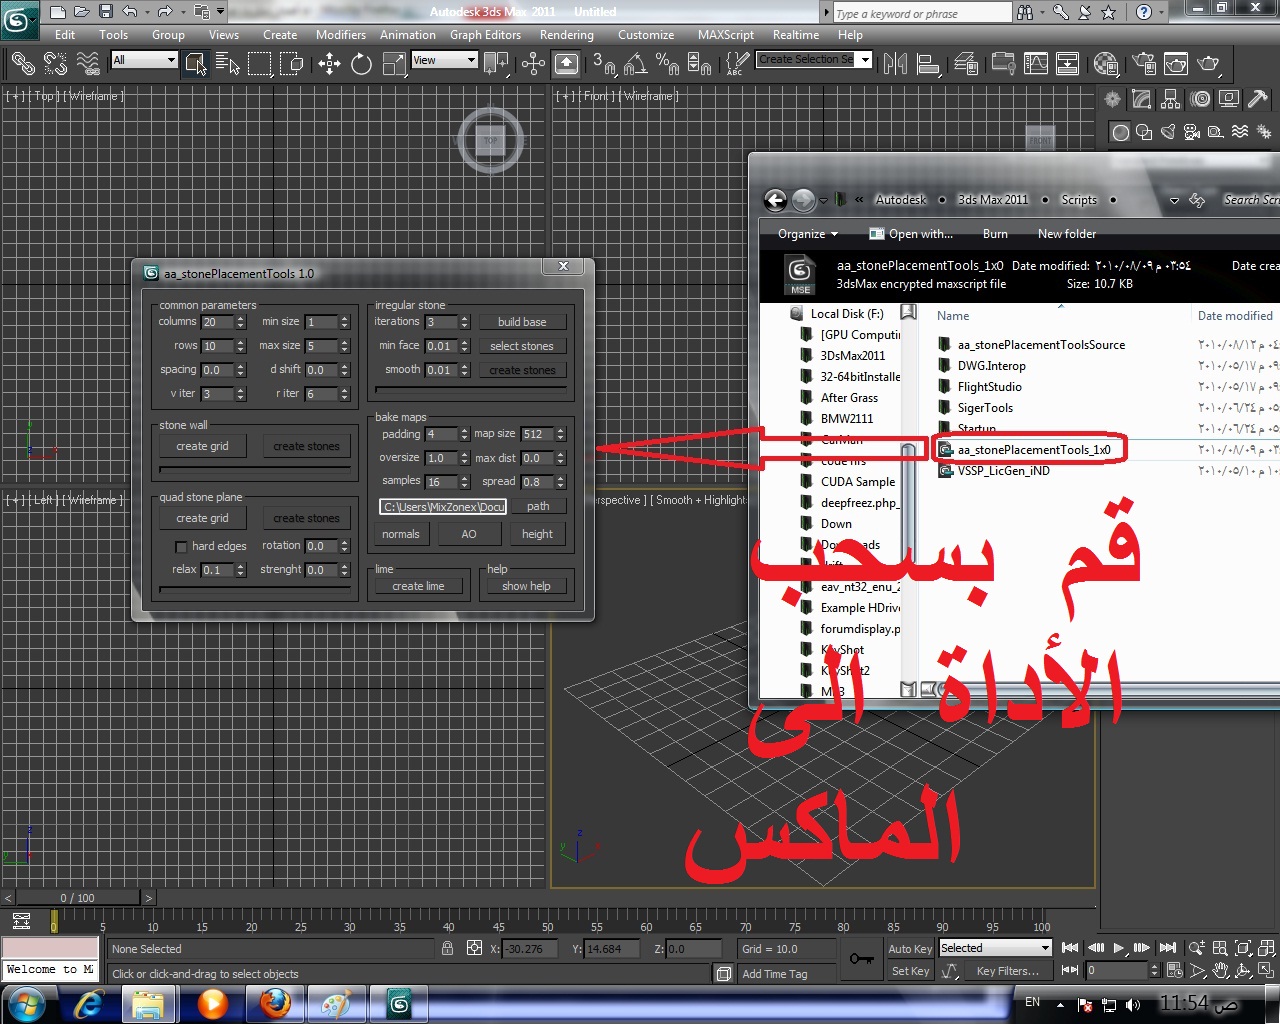This screenshot has height=1024, width=1280.
Task: Toggle the 3D Snaps icon
Action: point(603,64)
